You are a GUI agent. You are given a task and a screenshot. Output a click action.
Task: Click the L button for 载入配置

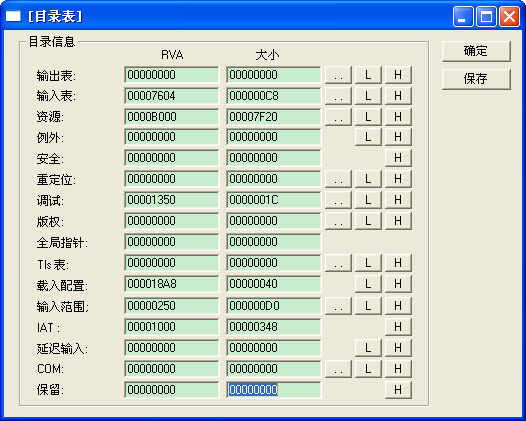pyautogui.click(x=368, y=284)
